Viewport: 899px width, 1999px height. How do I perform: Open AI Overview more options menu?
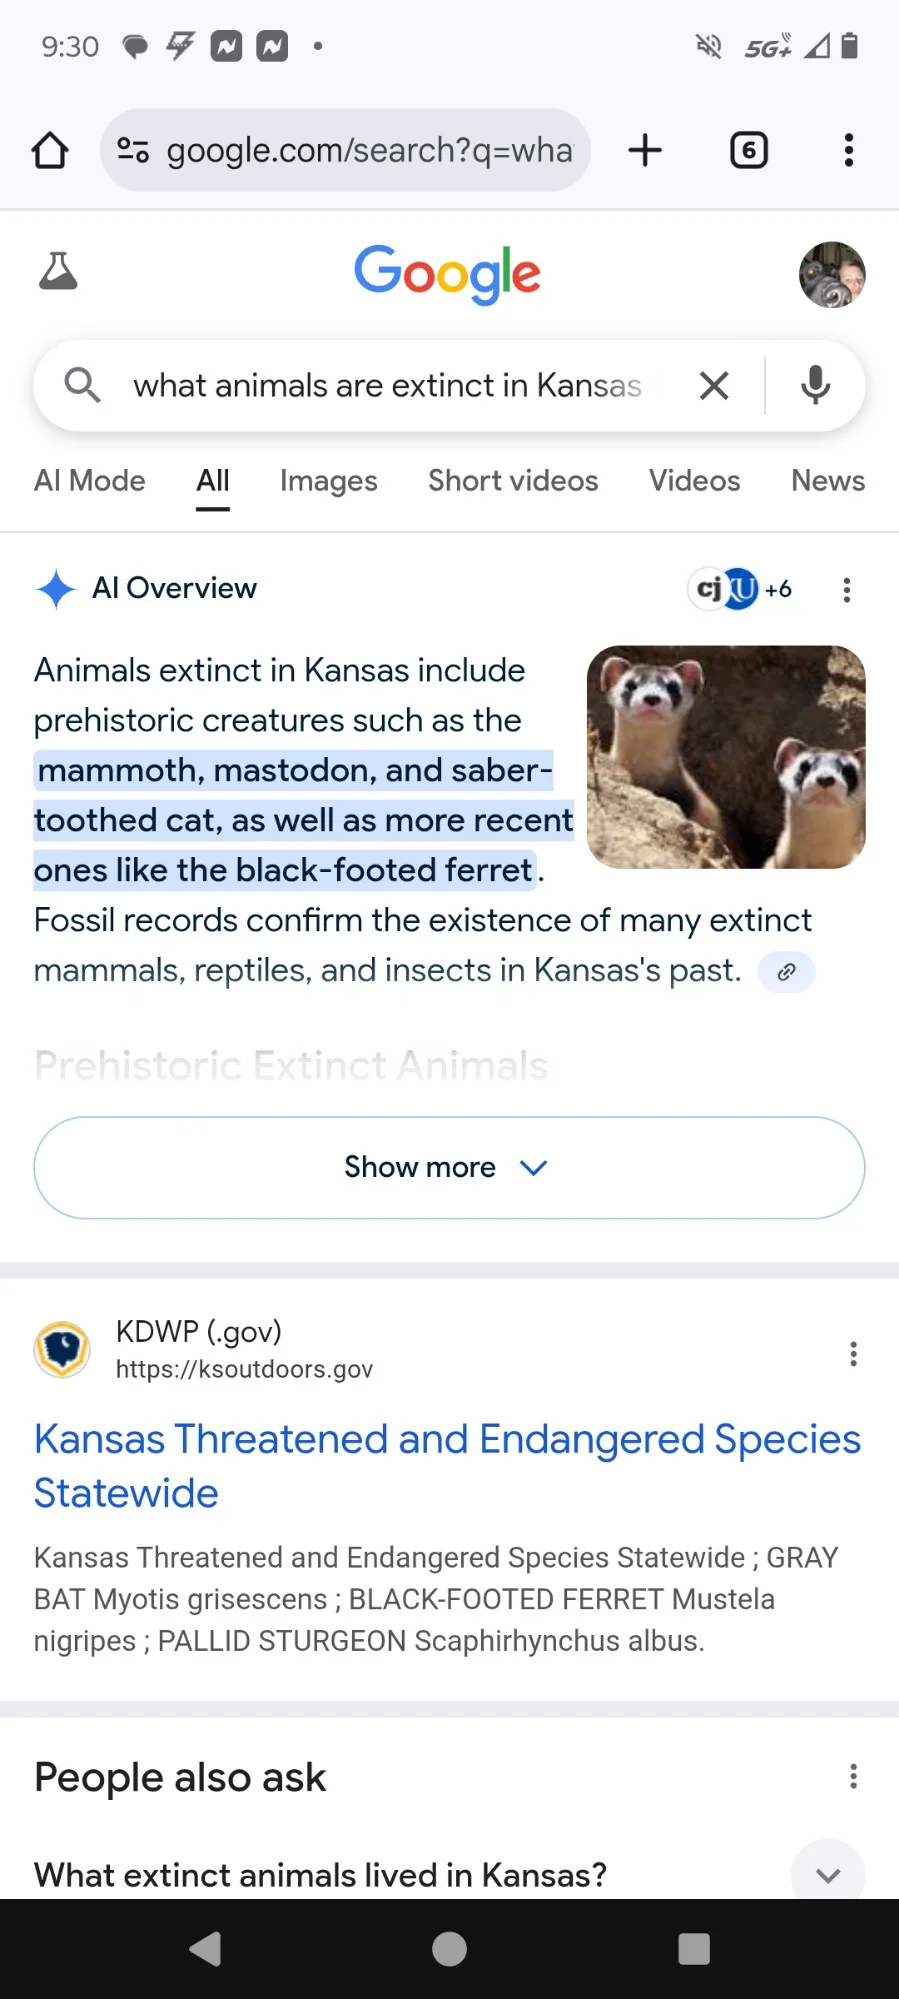(846, 590)
